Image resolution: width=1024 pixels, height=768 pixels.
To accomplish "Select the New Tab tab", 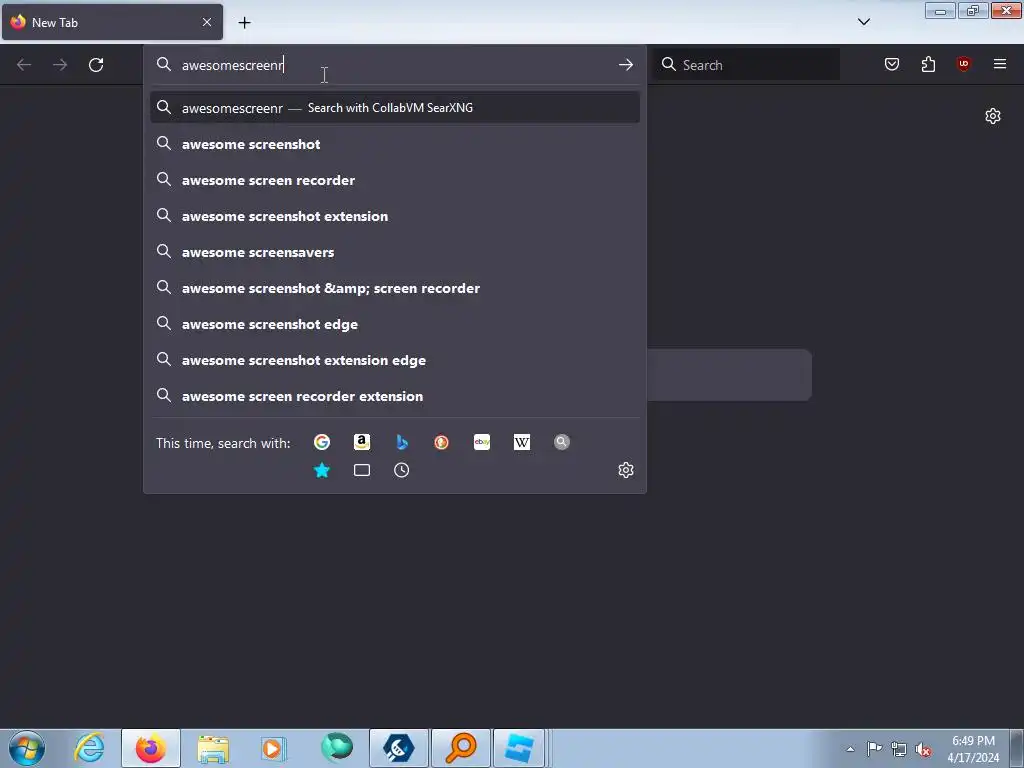I will [x=112, y=22].
